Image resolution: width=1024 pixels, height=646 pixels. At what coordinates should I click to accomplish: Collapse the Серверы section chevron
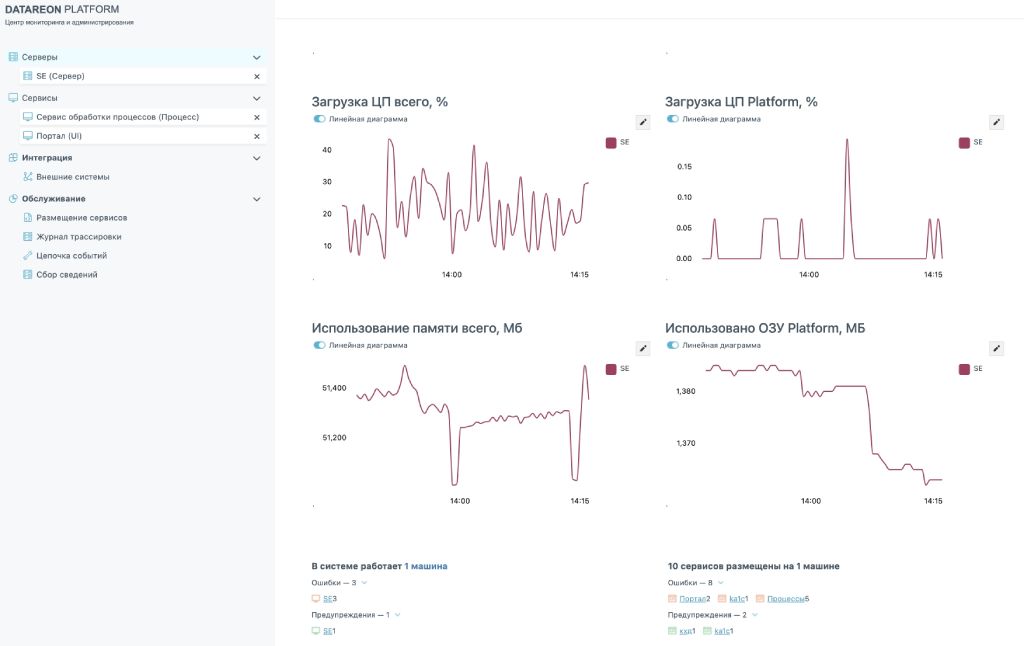coord(257,58)
